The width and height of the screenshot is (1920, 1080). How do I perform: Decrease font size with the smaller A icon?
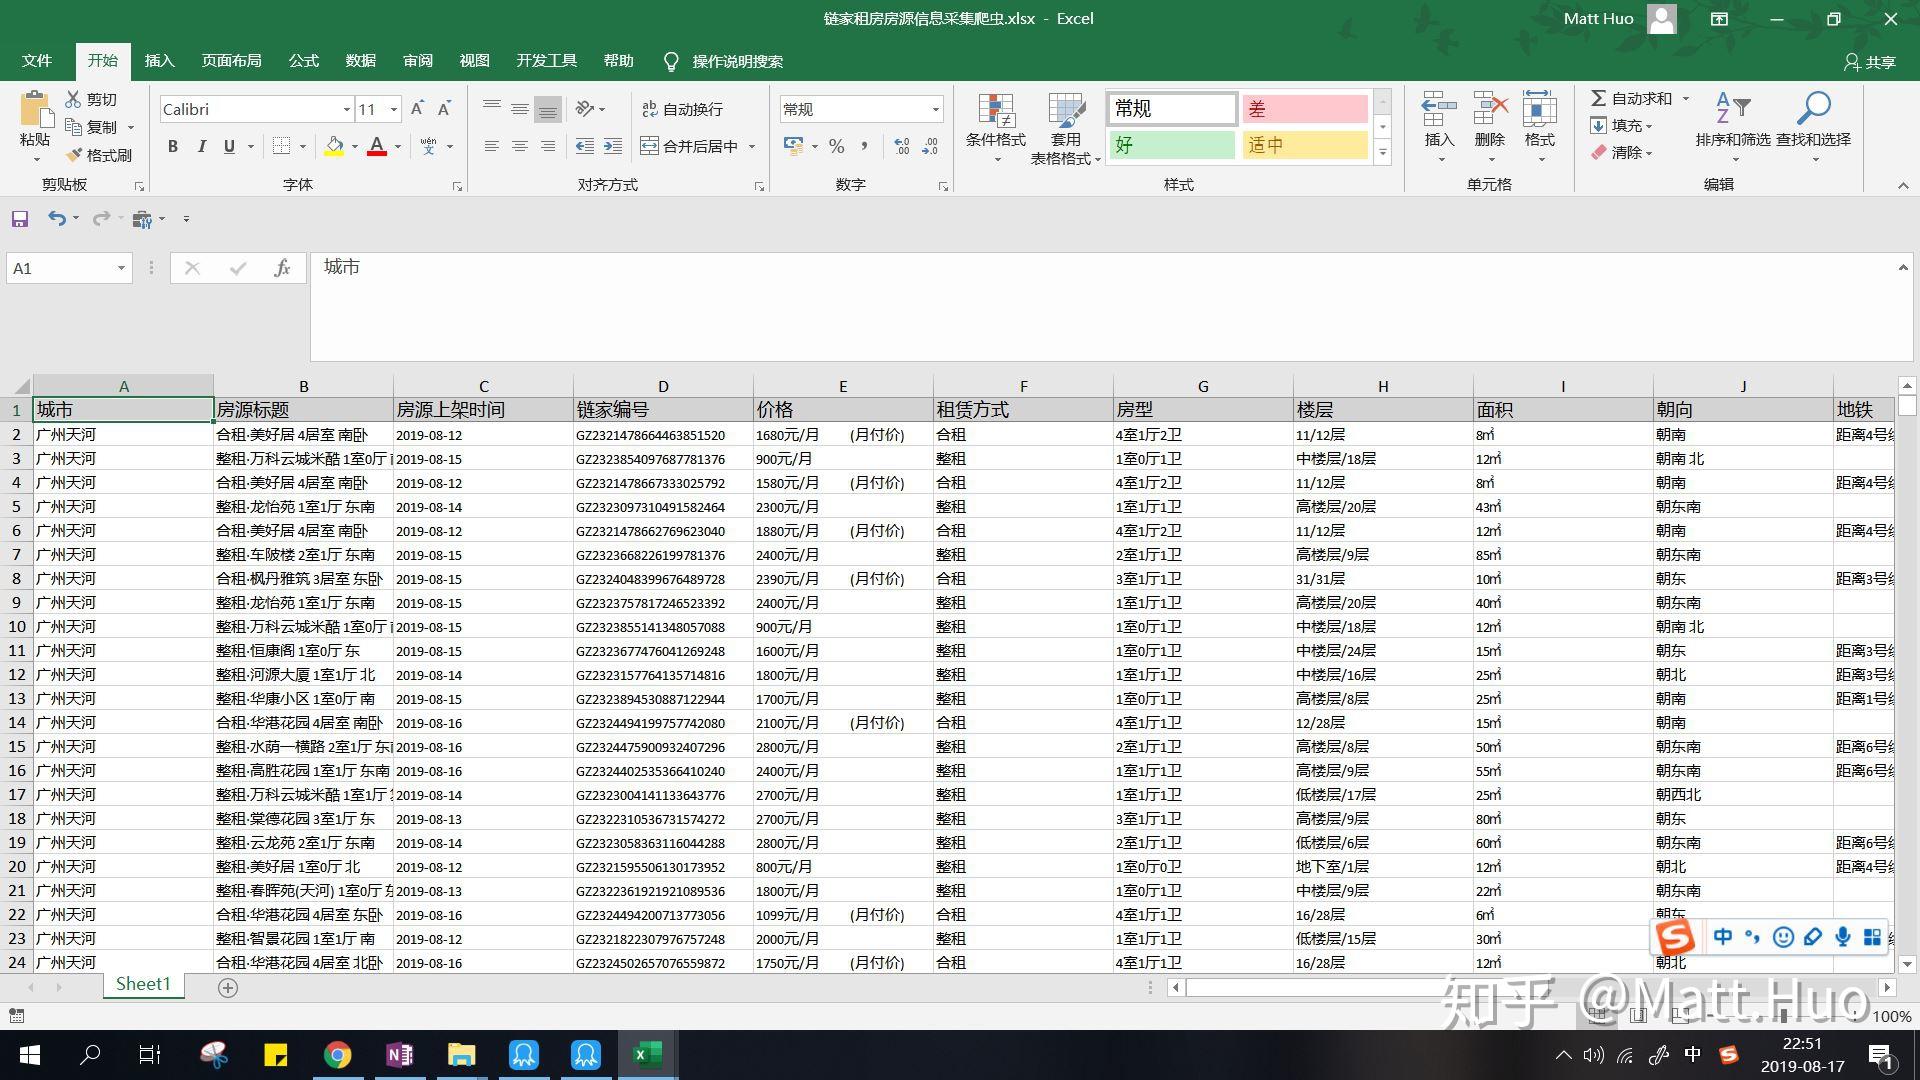click(444, 109)
